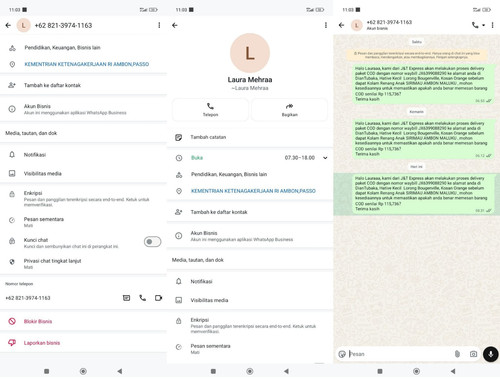Tap Tambah ke daftar kontak in middle screen
500x379 pixels.
pos(250,212)
